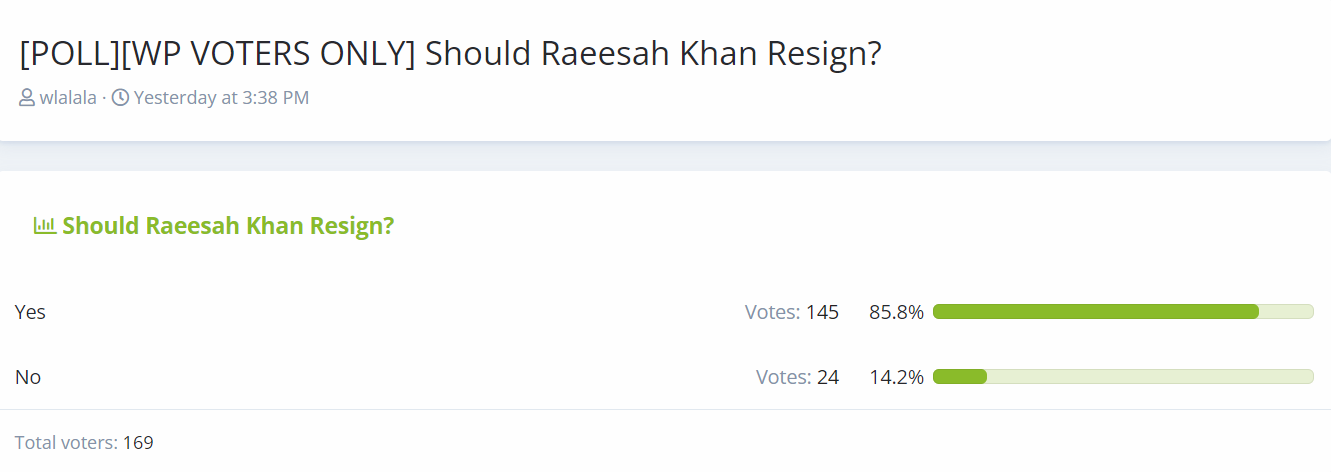Click the green poll question heading

[x=228, y=226]
